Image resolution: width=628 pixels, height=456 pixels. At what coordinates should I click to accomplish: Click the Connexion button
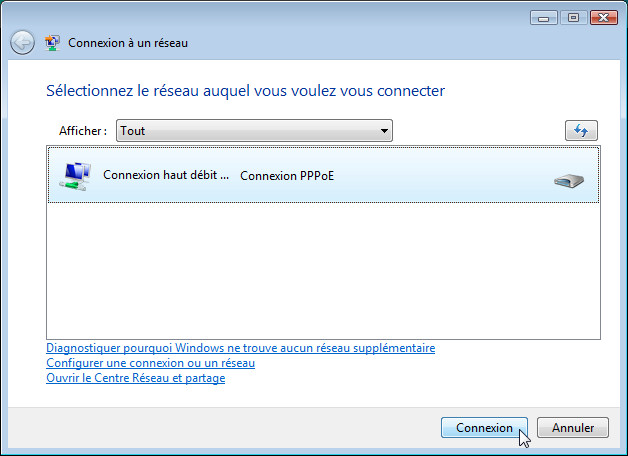[484, 428]
